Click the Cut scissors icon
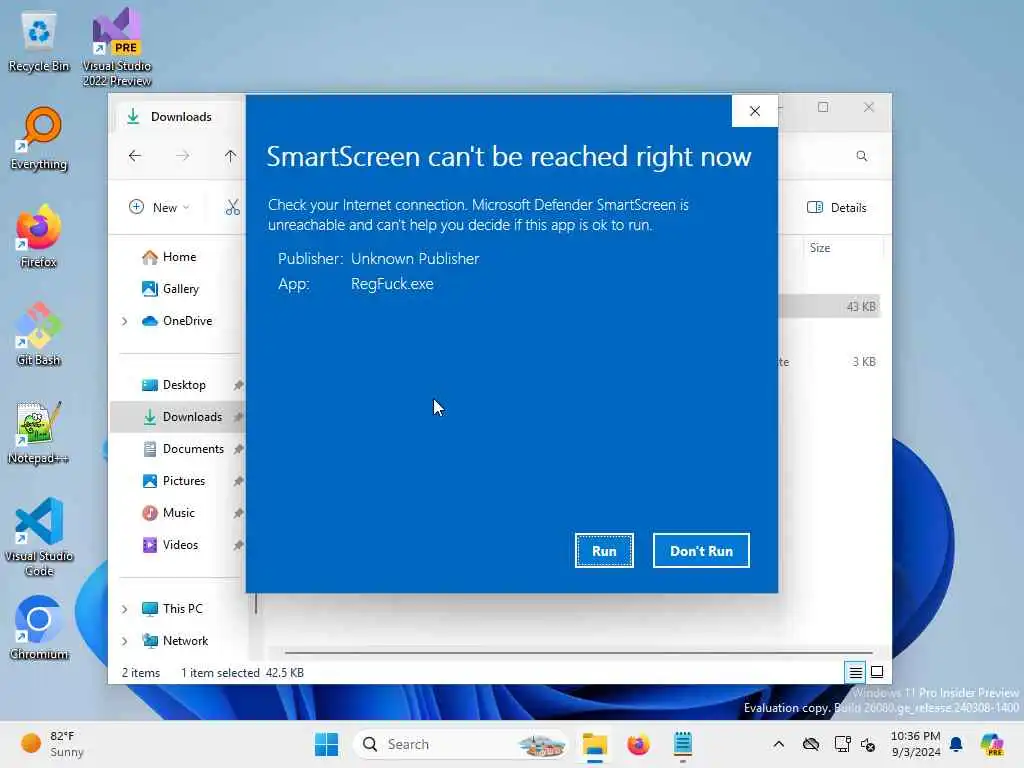The height and width of the screenshot is (768, 1024). (x=232, y=207)
